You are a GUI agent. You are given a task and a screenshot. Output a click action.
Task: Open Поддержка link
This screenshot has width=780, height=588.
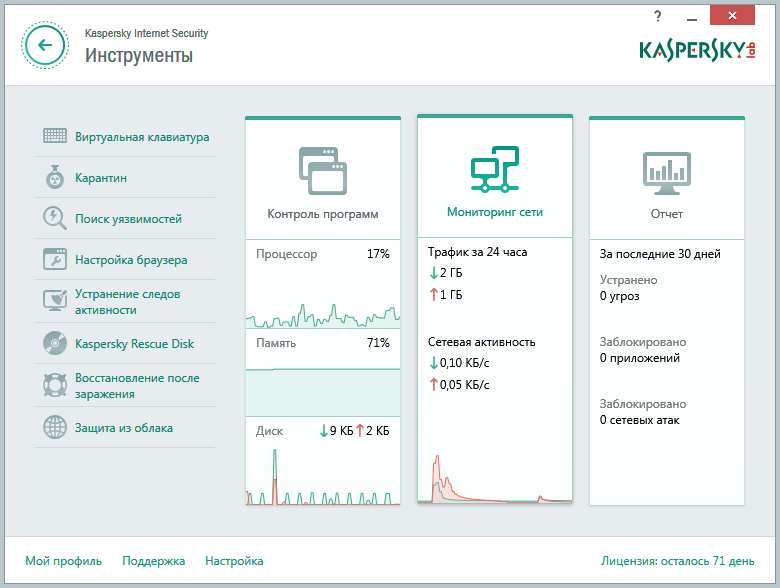pyautogui.click(x=154, y=561)
